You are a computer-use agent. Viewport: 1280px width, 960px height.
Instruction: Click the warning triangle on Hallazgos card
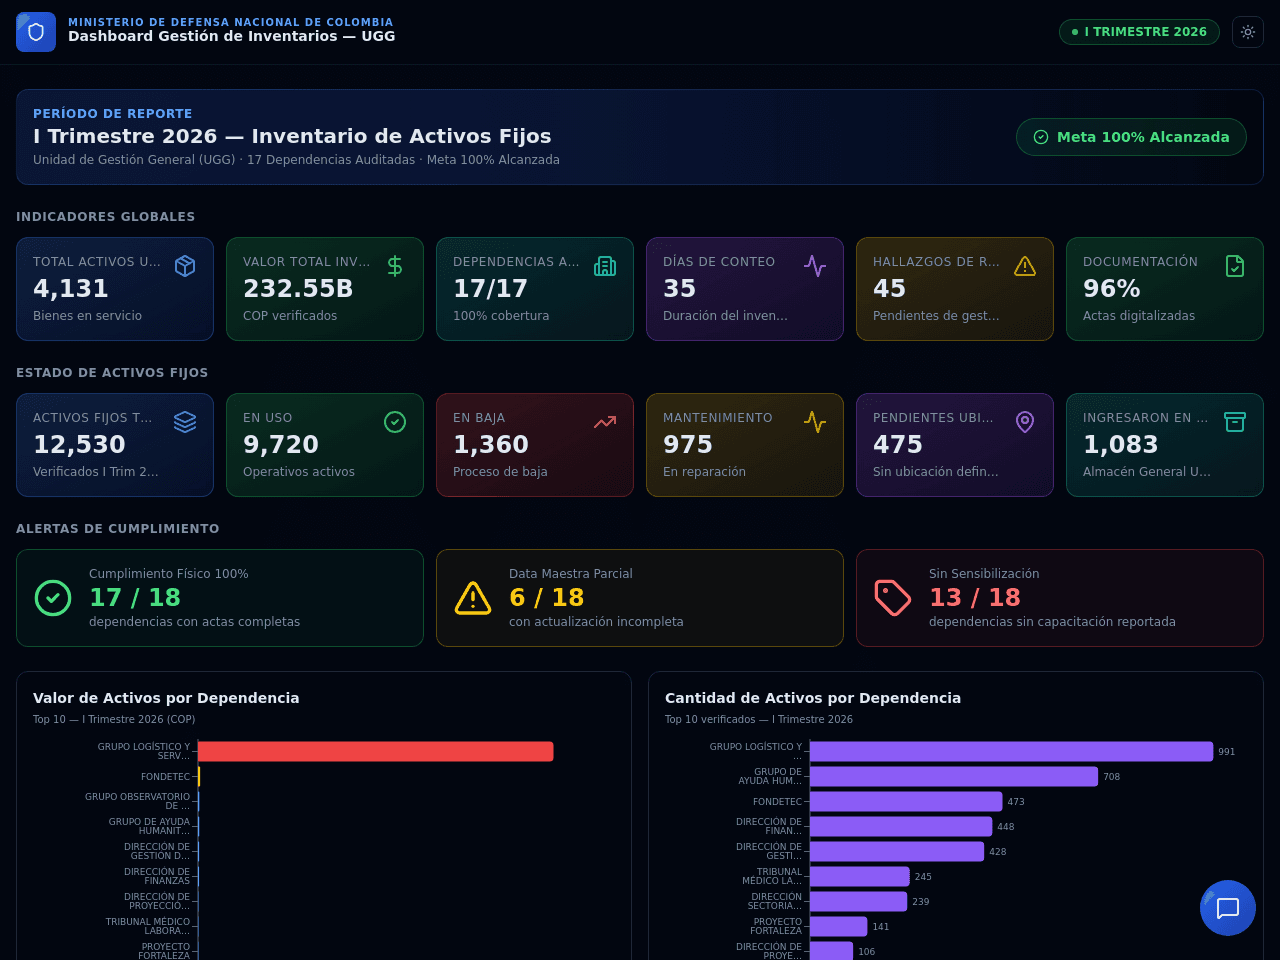click(1025, 266)
